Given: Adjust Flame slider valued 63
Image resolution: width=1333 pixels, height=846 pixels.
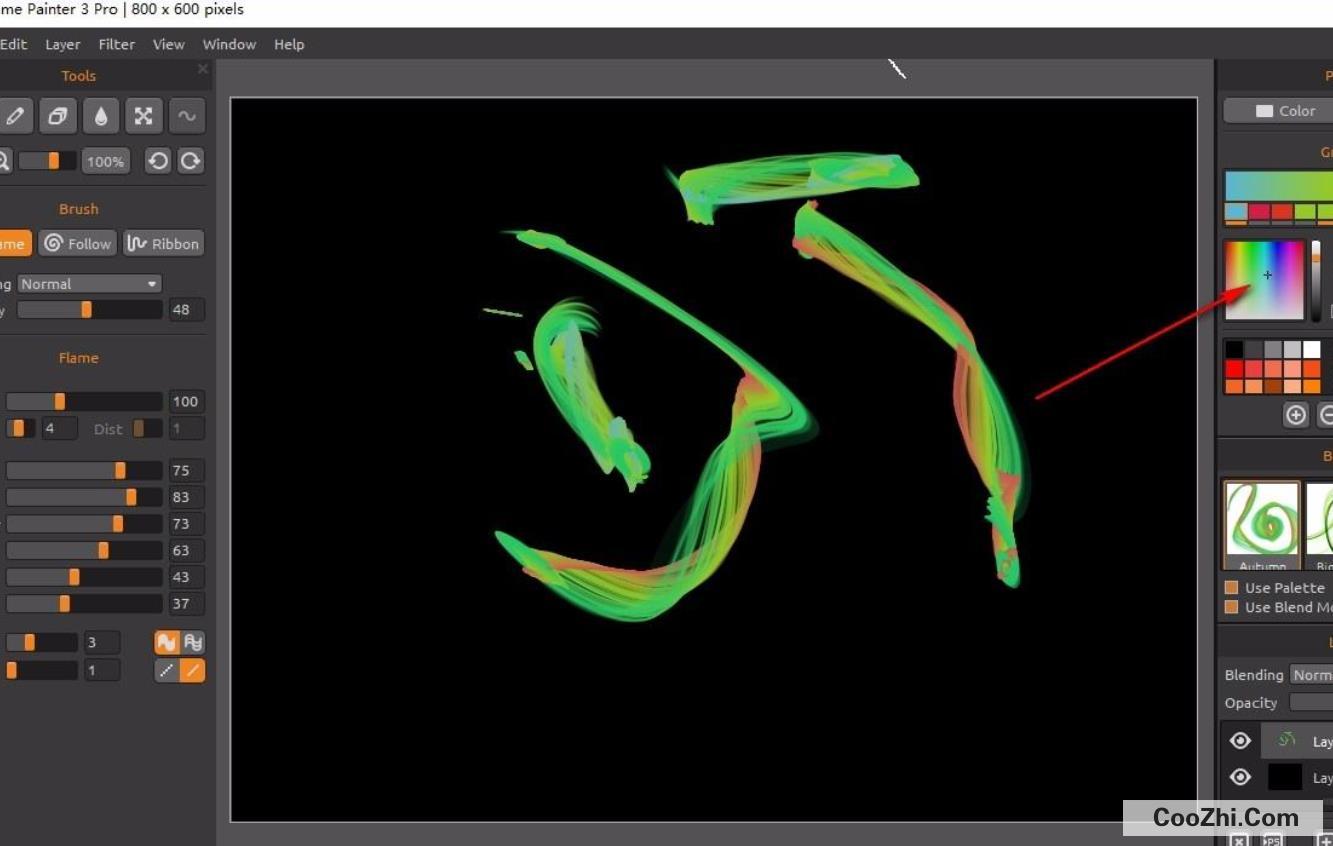Looking at the screenshot, I should point(84,550).
